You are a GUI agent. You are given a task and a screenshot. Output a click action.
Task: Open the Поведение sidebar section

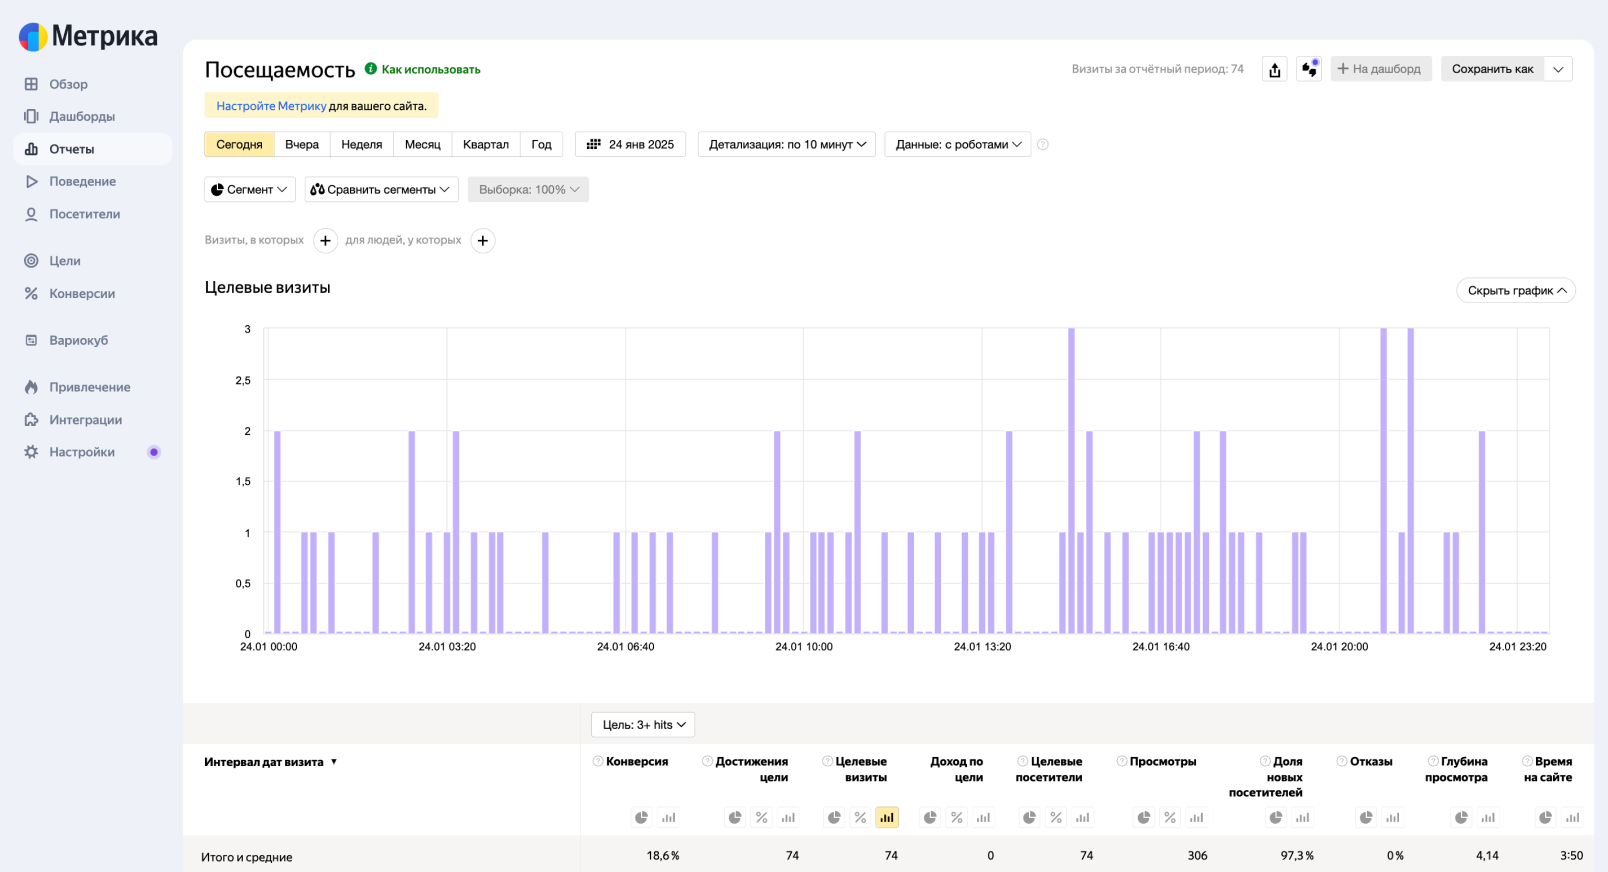click(x=82, y=181)
